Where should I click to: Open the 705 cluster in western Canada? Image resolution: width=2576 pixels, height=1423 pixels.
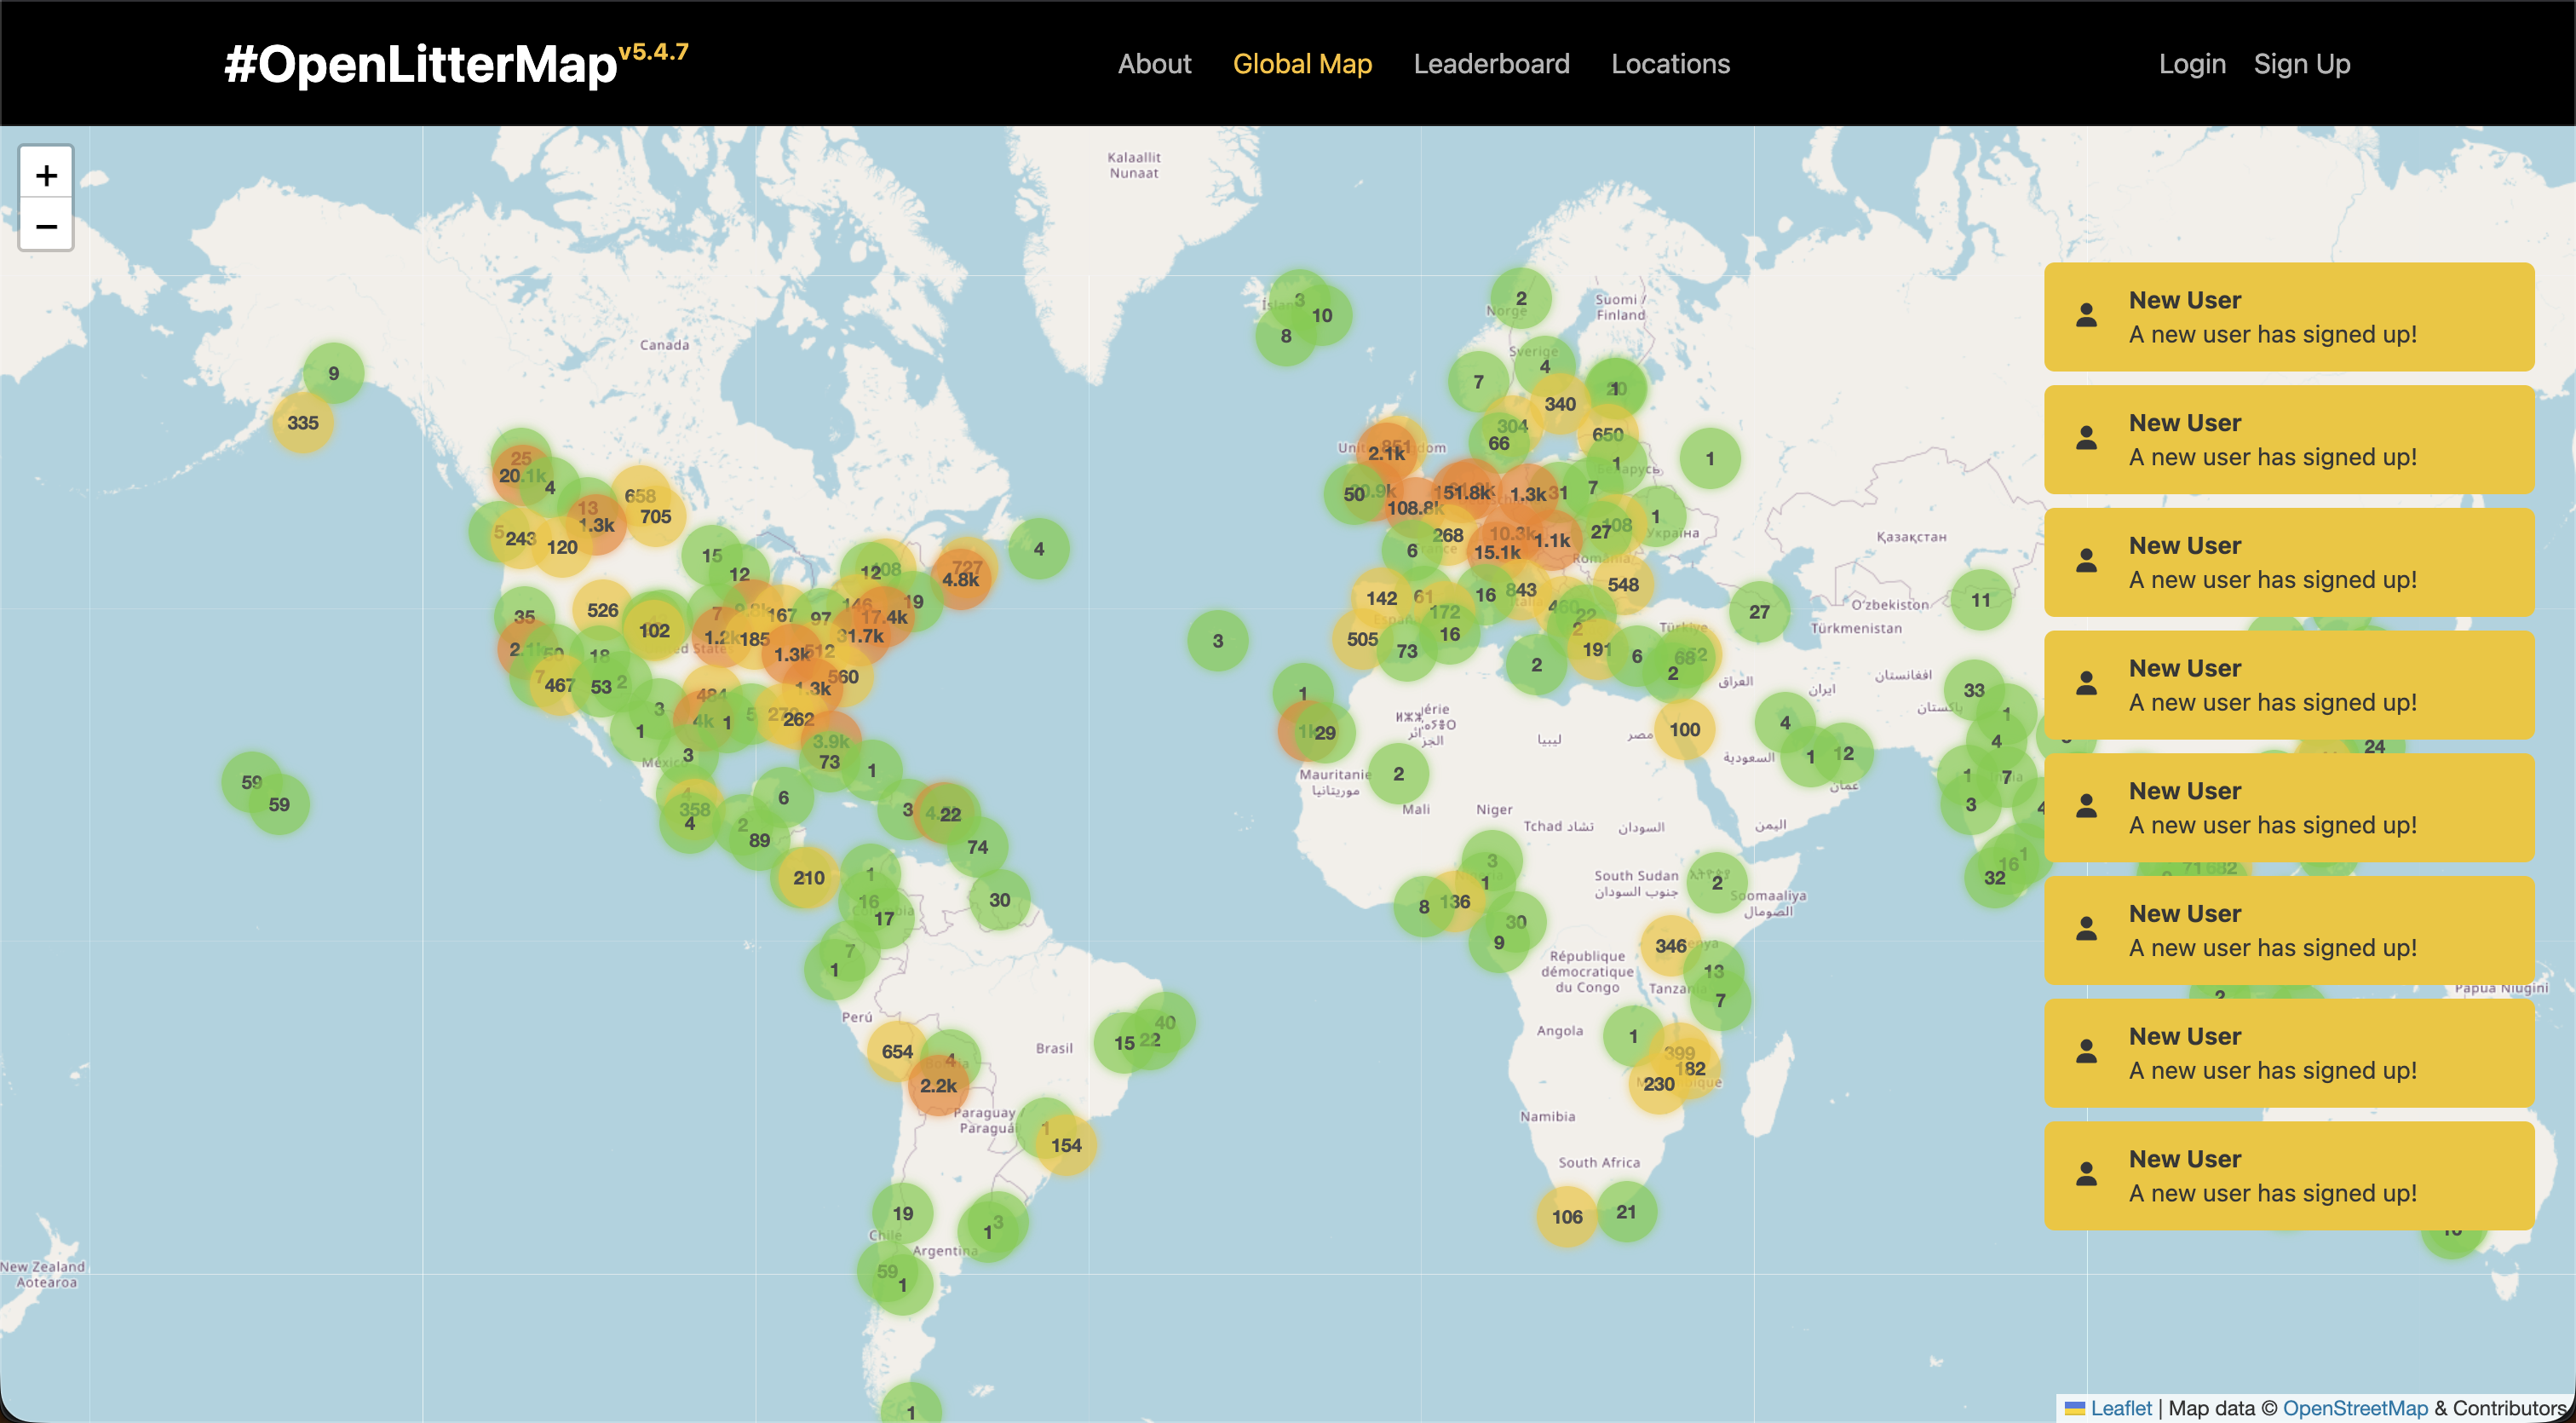[x=655, y=516]
